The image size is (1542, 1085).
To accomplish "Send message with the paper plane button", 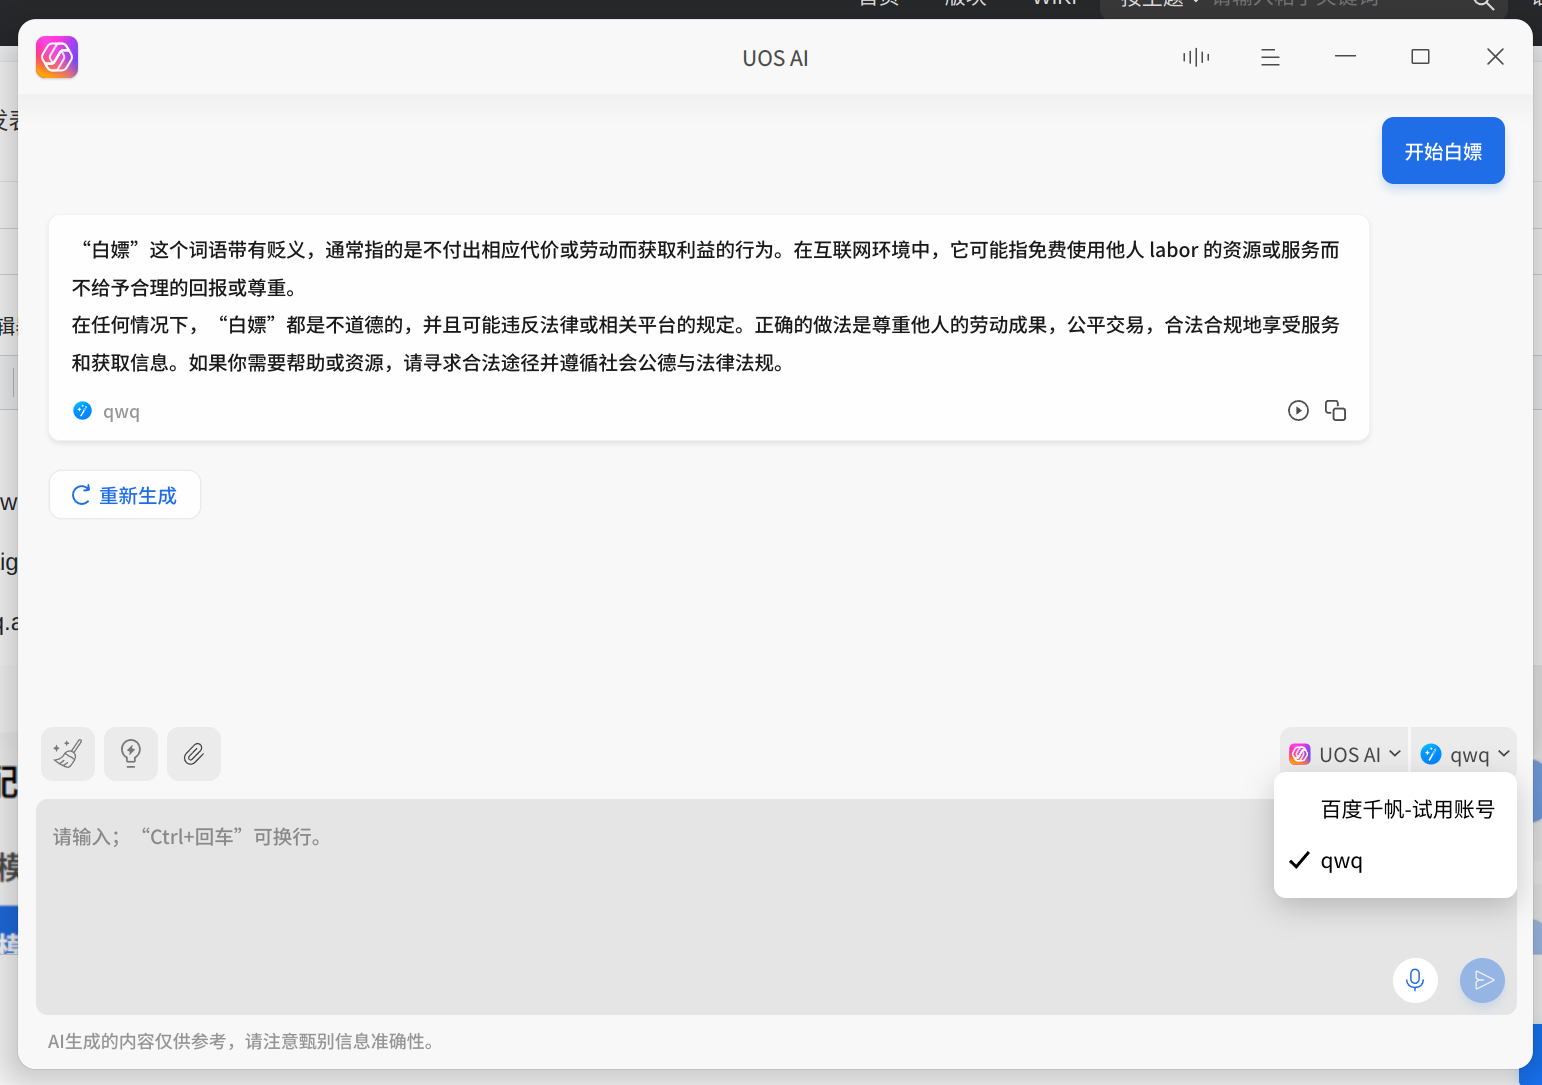I will click(1483, 980).
